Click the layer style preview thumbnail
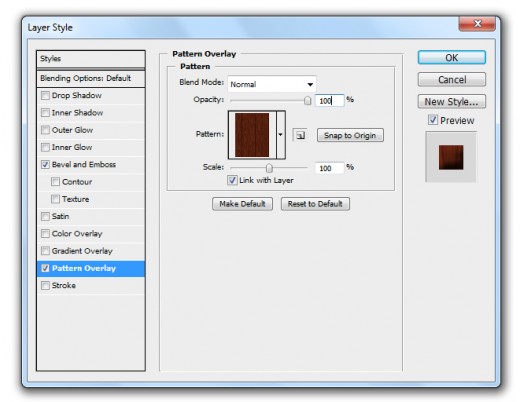 click(451, 157)
